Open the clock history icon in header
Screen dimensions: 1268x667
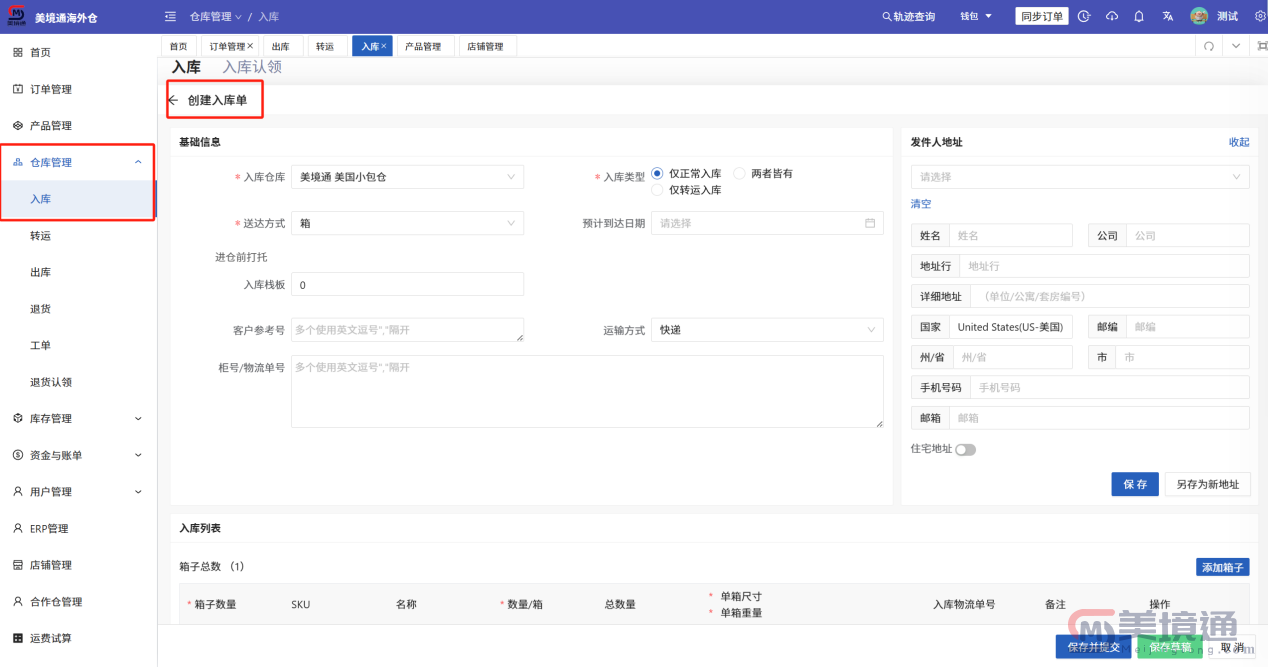point(1084,17)
